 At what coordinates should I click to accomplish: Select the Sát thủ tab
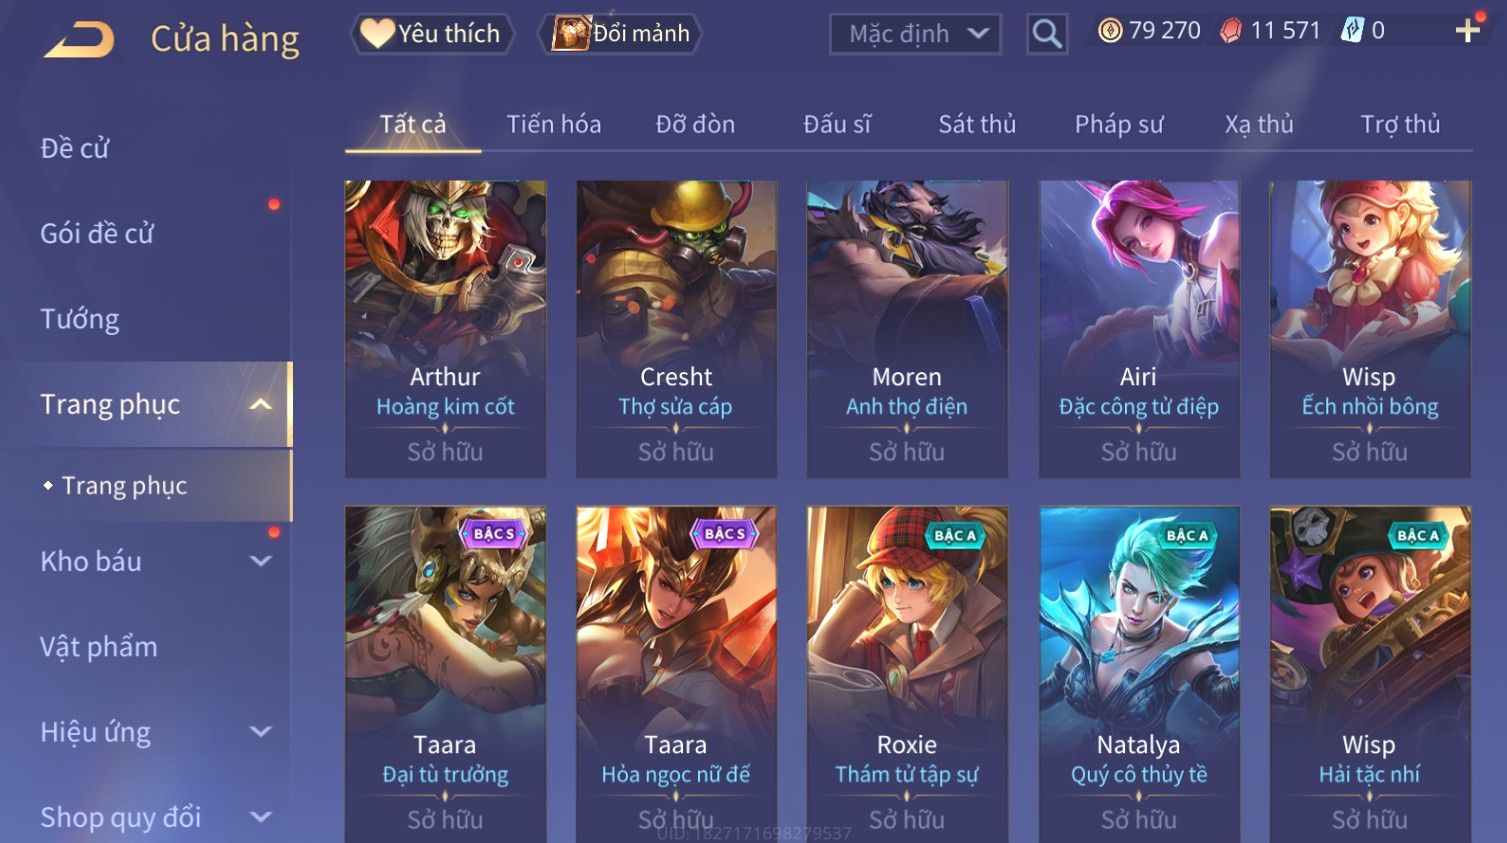(977, 124)
